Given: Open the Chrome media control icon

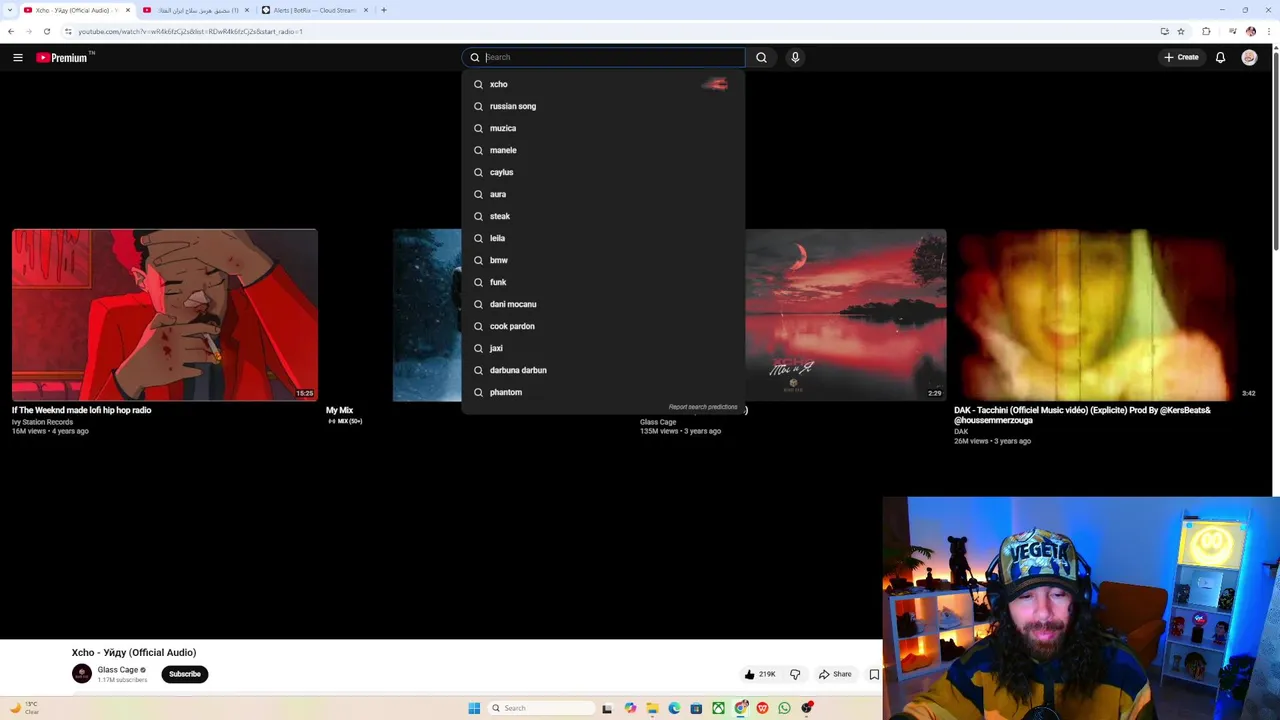Looking at the screenshot, I should click(1233, 31).
